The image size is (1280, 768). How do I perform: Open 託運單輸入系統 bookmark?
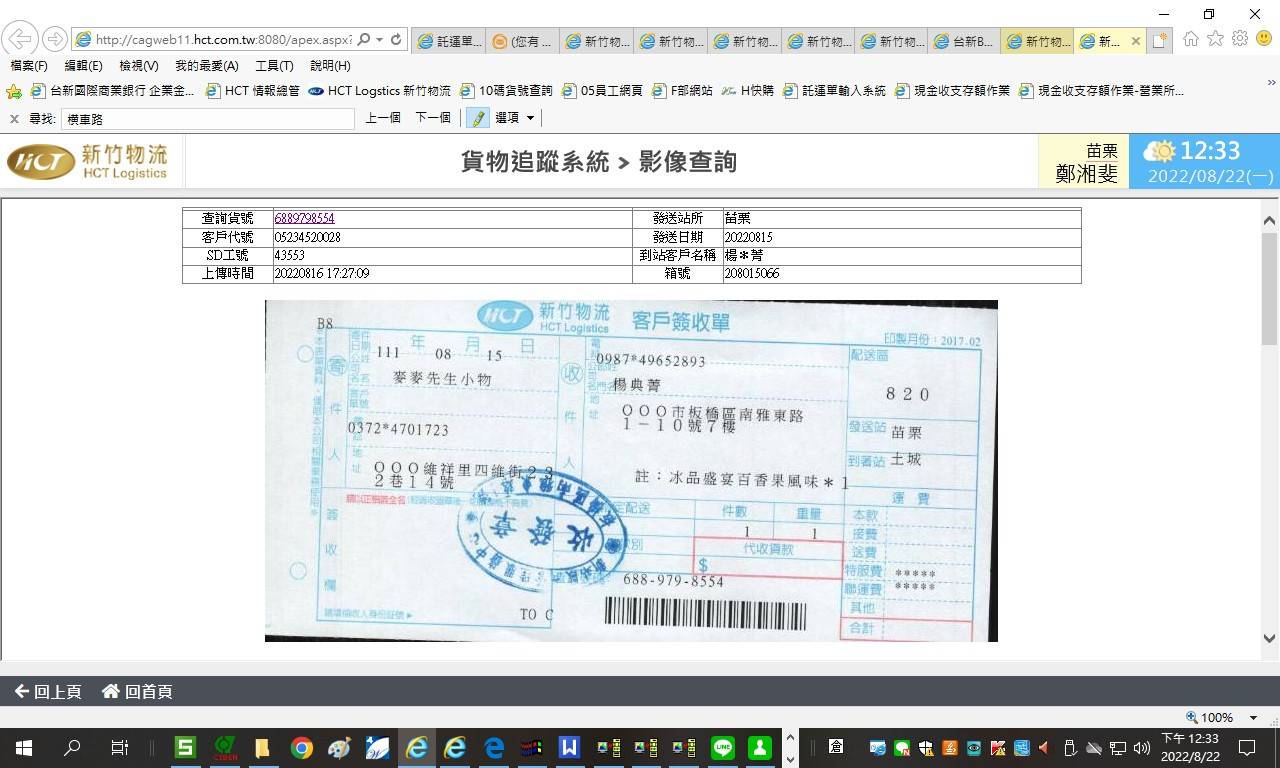[x=834, y=91]
